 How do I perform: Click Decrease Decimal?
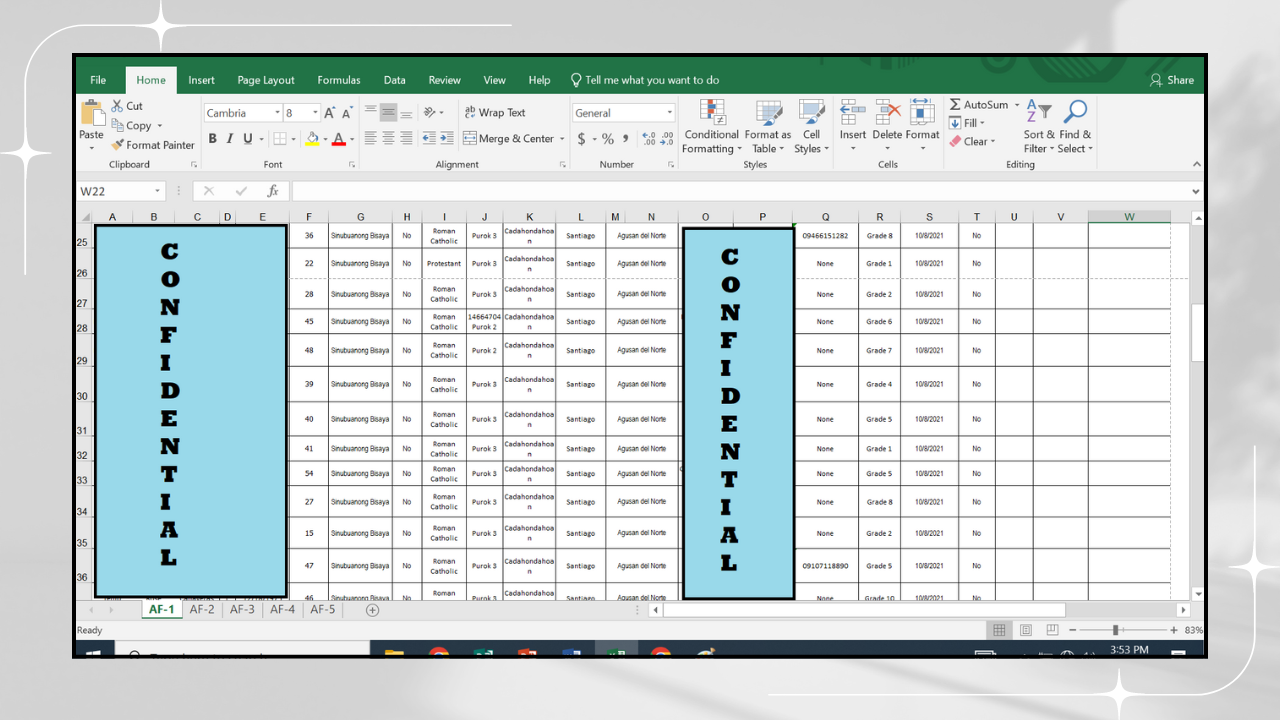coord(668,139)
